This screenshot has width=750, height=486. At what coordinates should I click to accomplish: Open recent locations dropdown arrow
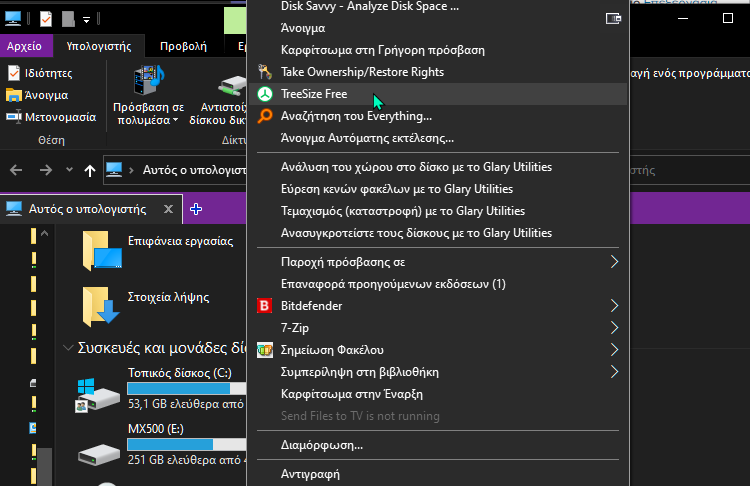69,169
